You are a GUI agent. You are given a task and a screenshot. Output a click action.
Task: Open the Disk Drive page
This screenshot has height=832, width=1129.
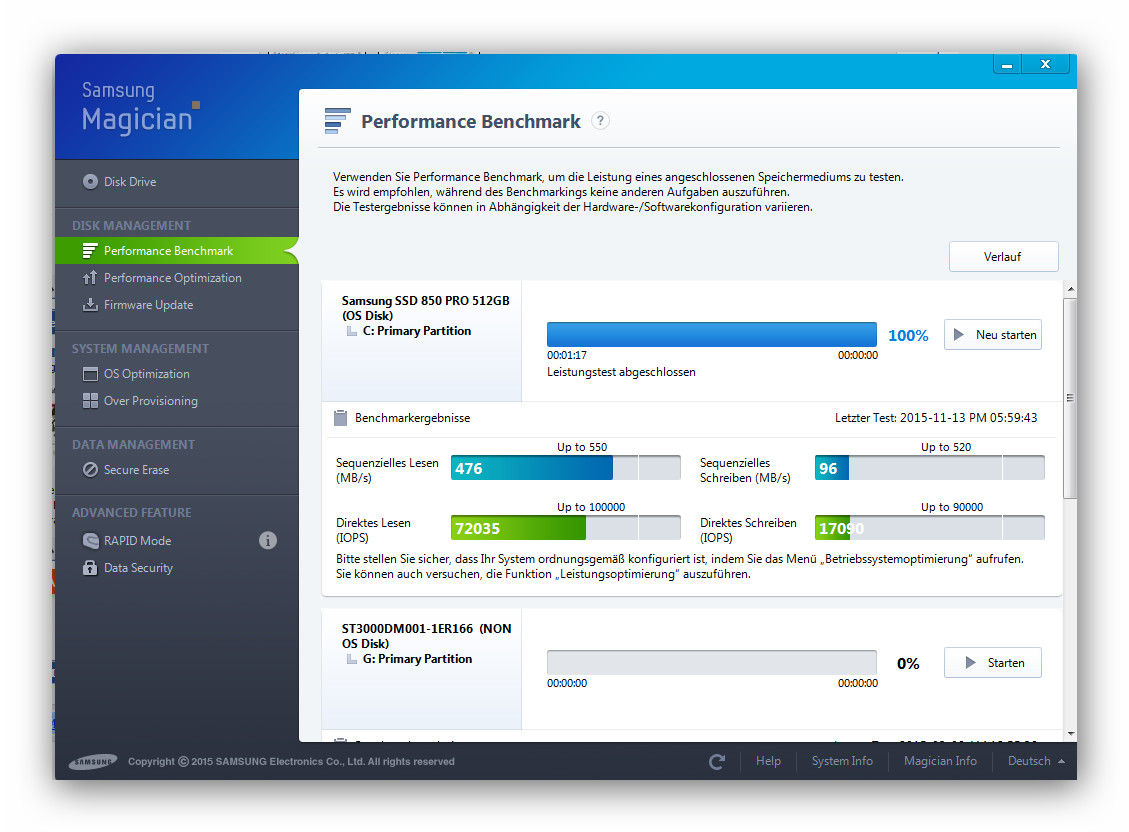click(130, 181)
